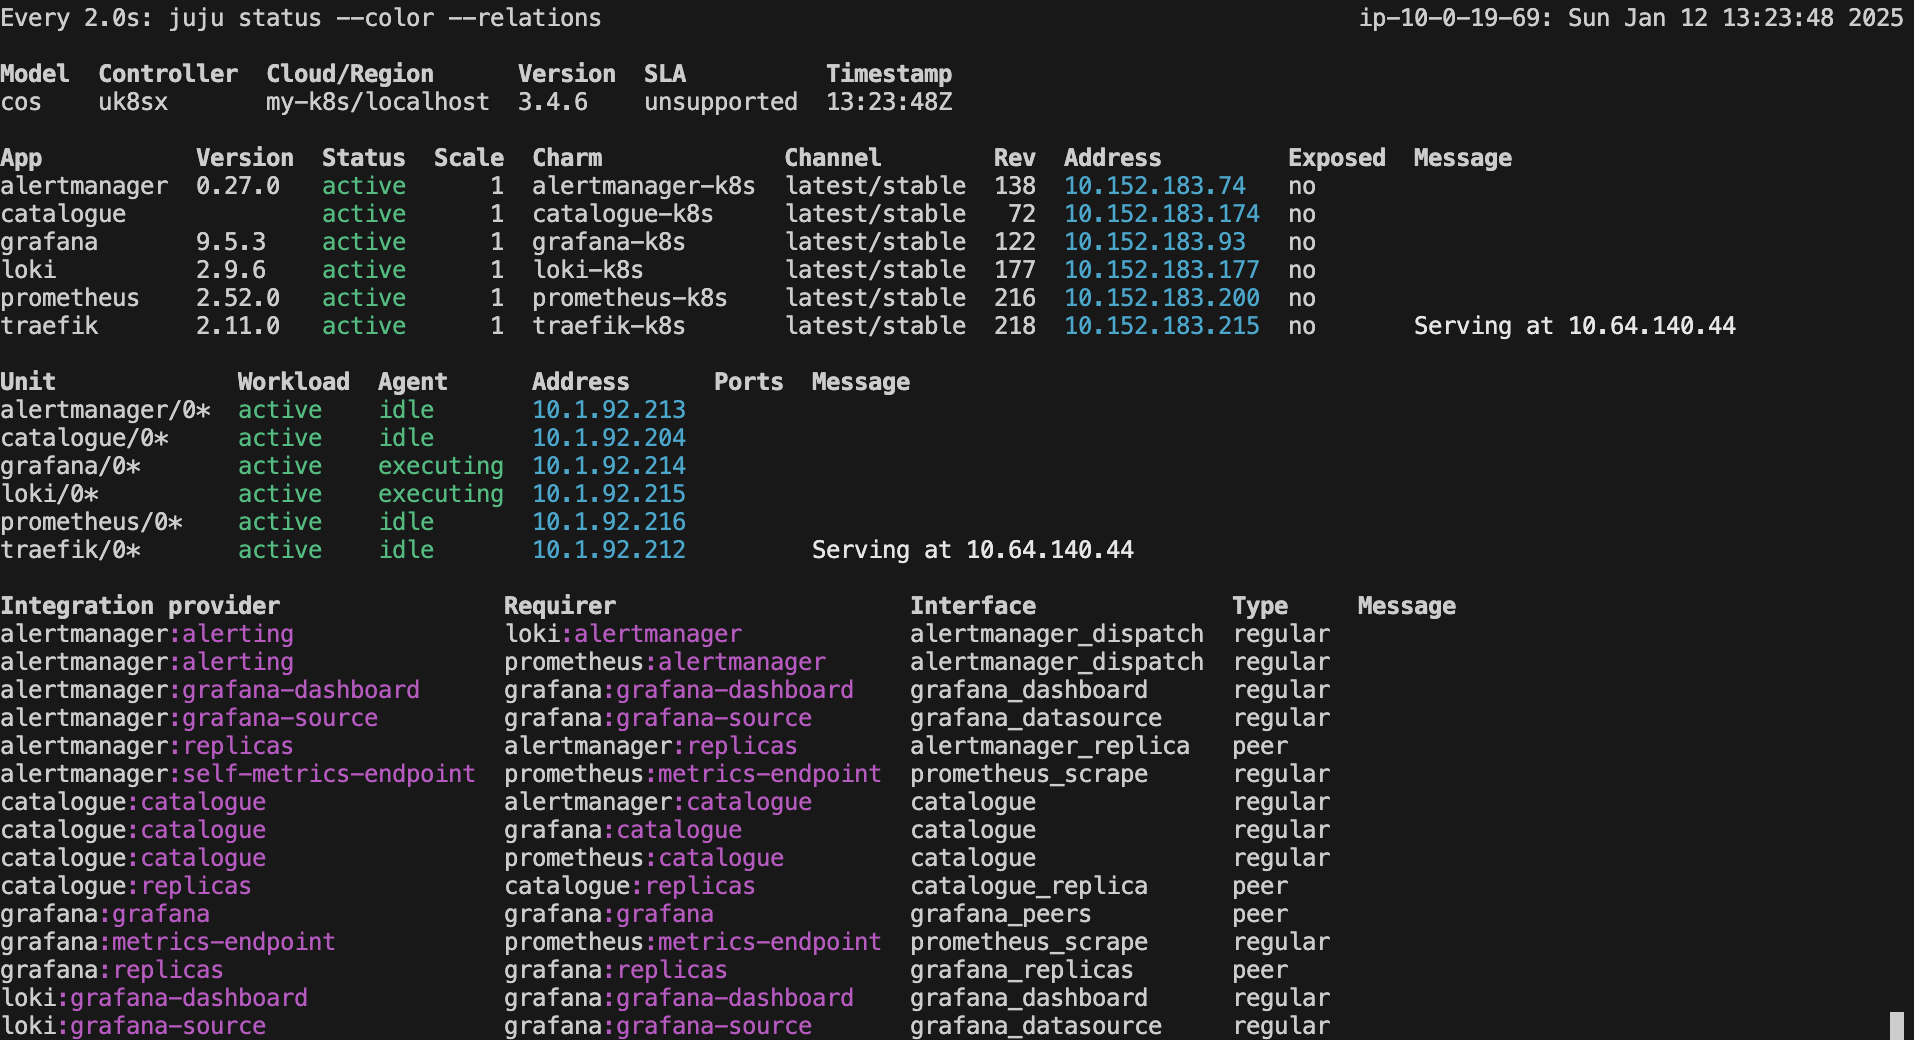This screenshot has height=1040, width=1914.
Task: Click provider 'alertmanager:grafana-source'
Action: pos(189,718)
